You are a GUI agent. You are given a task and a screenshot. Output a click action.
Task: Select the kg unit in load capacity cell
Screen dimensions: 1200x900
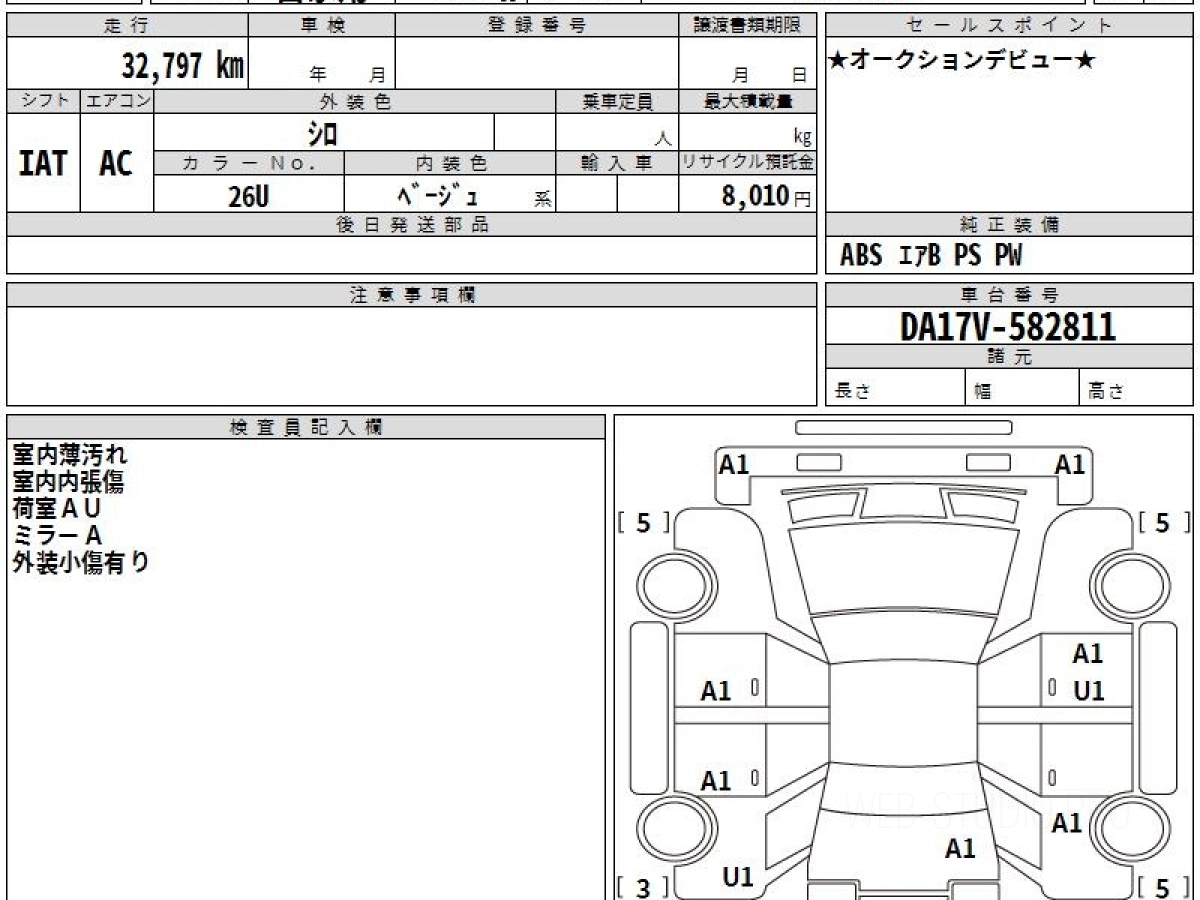tap(802, 138)
